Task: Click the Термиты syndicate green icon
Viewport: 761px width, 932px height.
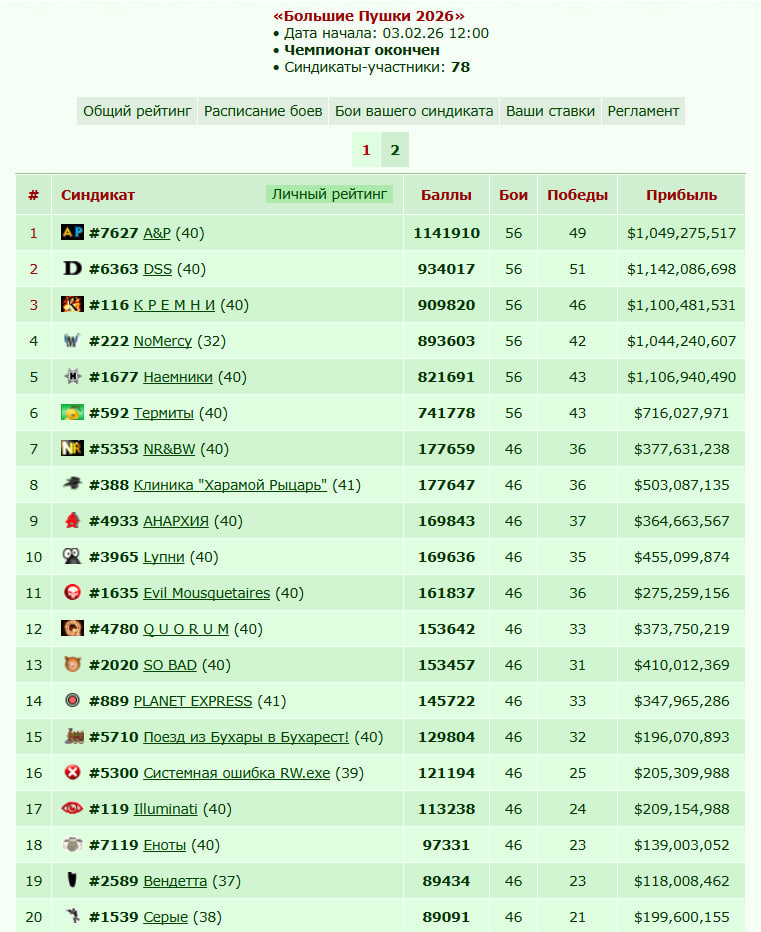Action: pyautogui.click(x=72, y=412)
